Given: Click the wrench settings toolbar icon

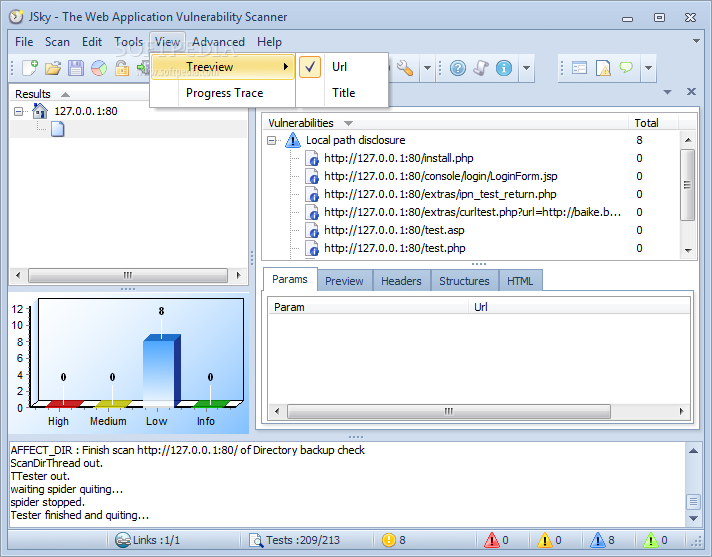Looking at the screenshot, I should pyautogui.click(x=405, y=68).
